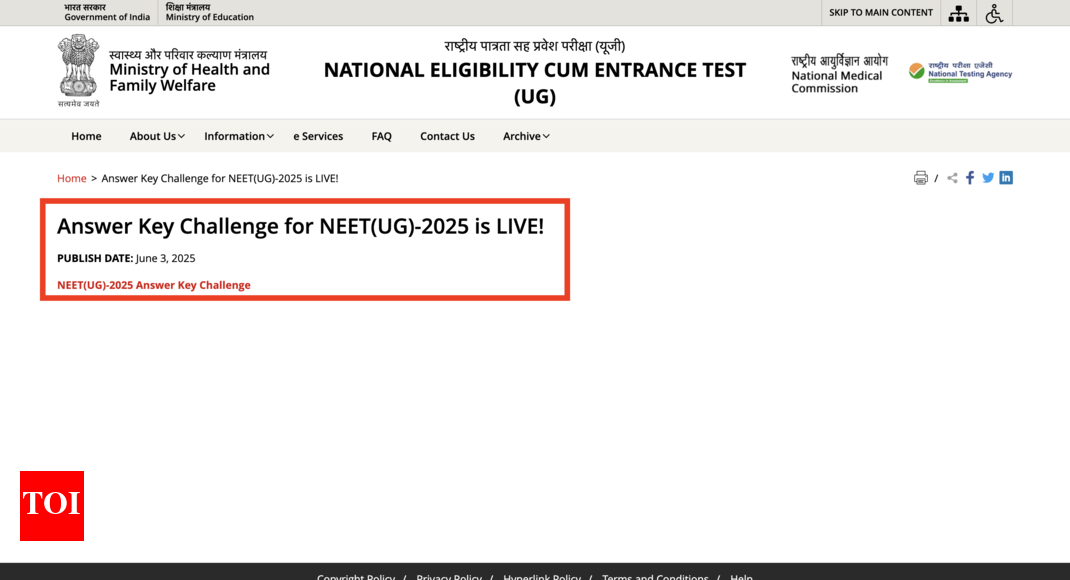Click the red Home breadcrumb link
The width and height of the screenshot is (1070, 580).
pos(72,178)
